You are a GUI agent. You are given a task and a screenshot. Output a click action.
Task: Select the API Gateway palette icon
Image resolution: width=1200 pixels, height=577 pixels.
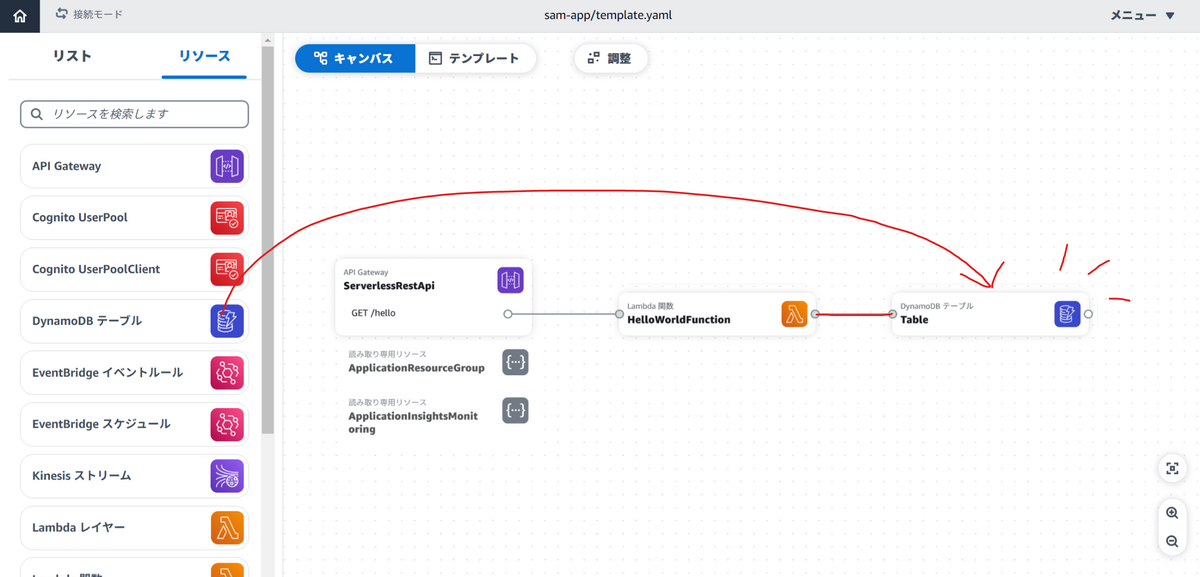coord(227,166)
